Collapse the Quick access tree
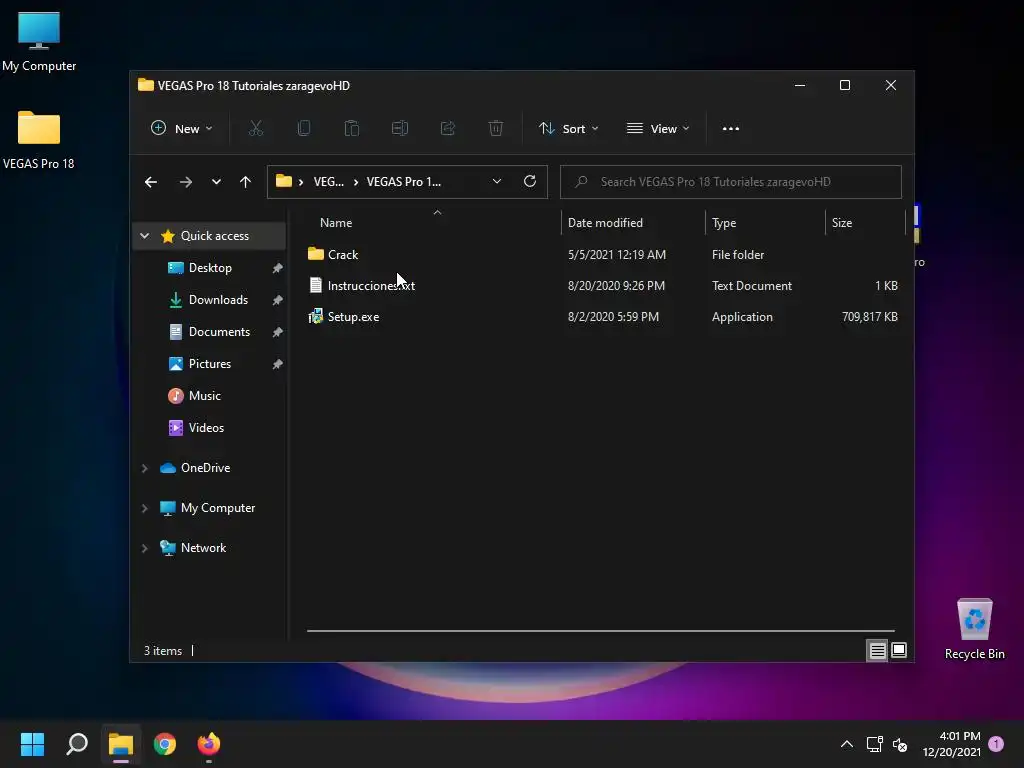 (x=145, y=236)
